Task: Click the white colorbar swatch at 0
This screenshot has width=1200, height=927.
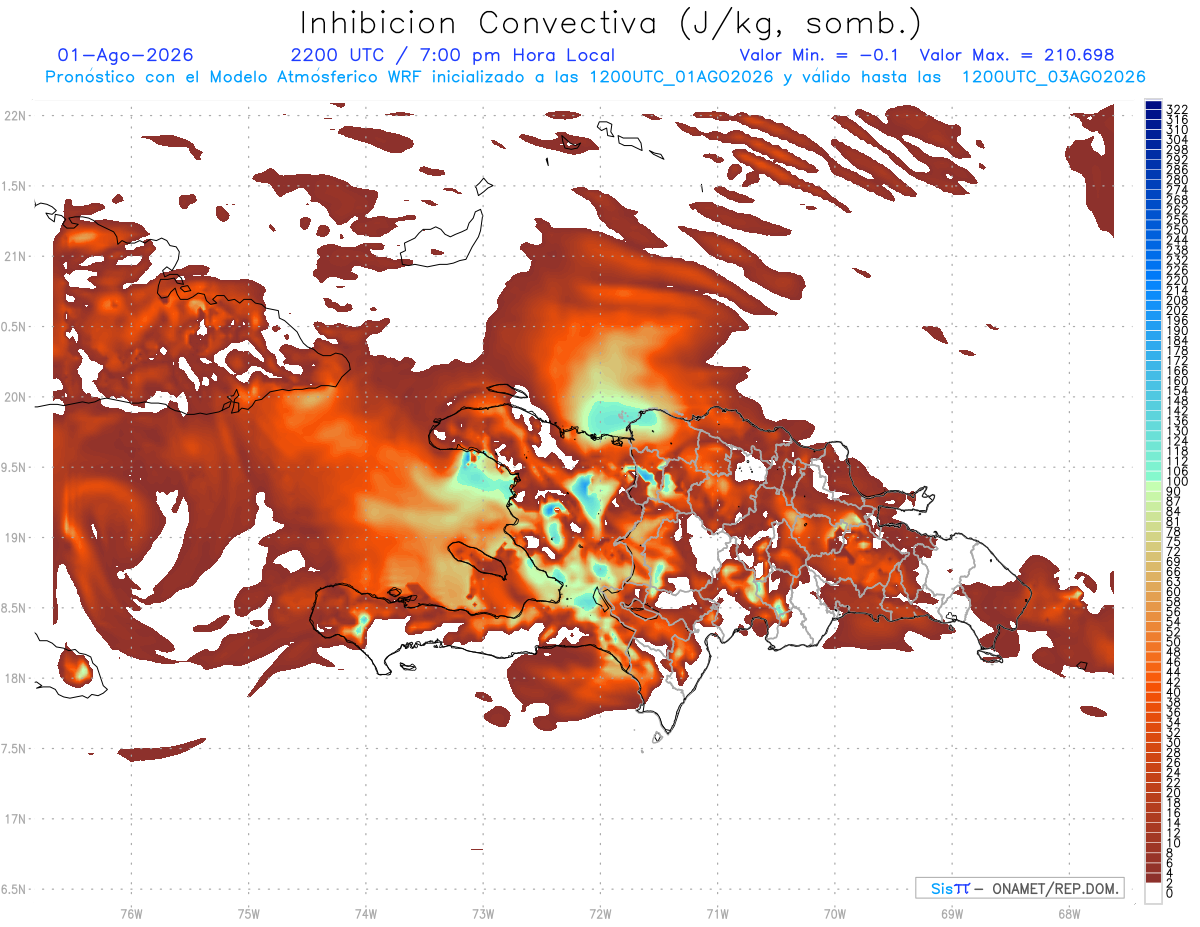Action: click(x=1153, y=894)
